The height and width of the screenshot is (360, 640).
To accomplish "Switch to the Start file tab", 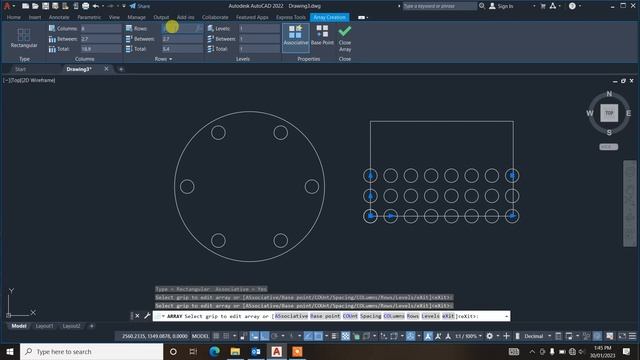I will point(20,69).
